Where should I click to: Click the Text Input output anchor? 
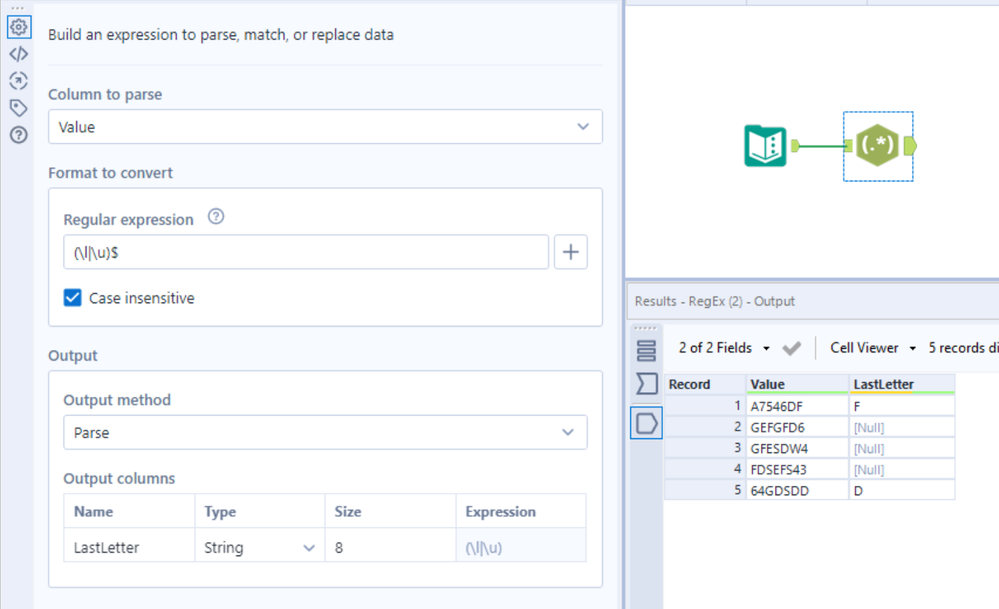[795, 146]
